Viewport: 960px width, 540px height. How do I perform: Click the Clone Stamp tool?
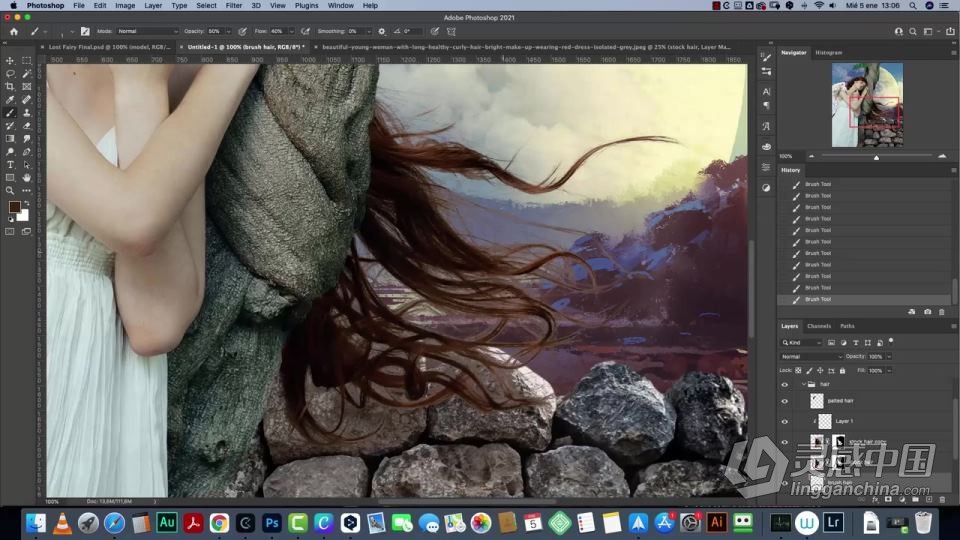click(26, 113)
